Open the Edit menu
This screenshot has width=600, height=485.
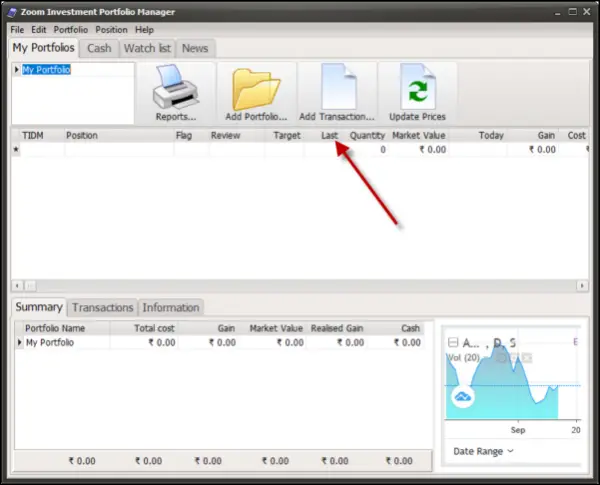(39, 29)
